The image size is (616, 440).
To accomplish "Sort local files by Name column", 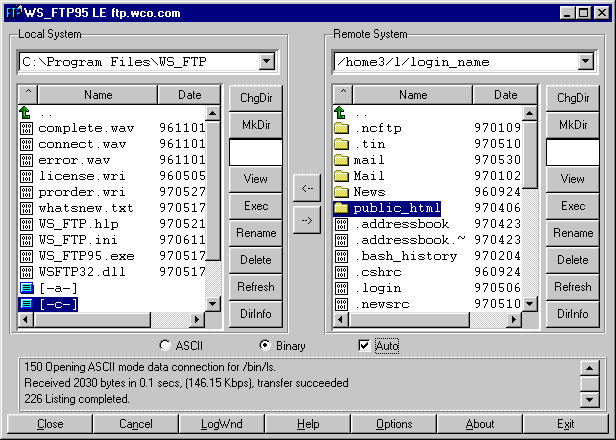I will [x=98, y=95].
